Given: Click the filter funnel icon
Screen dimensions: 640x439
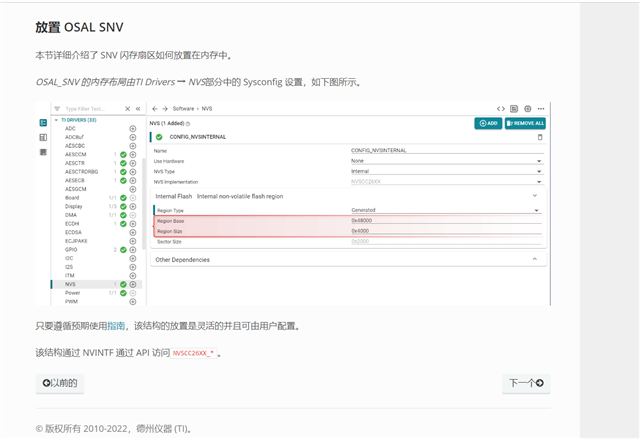Looking at the screenshot, I should tap(57, 109).
